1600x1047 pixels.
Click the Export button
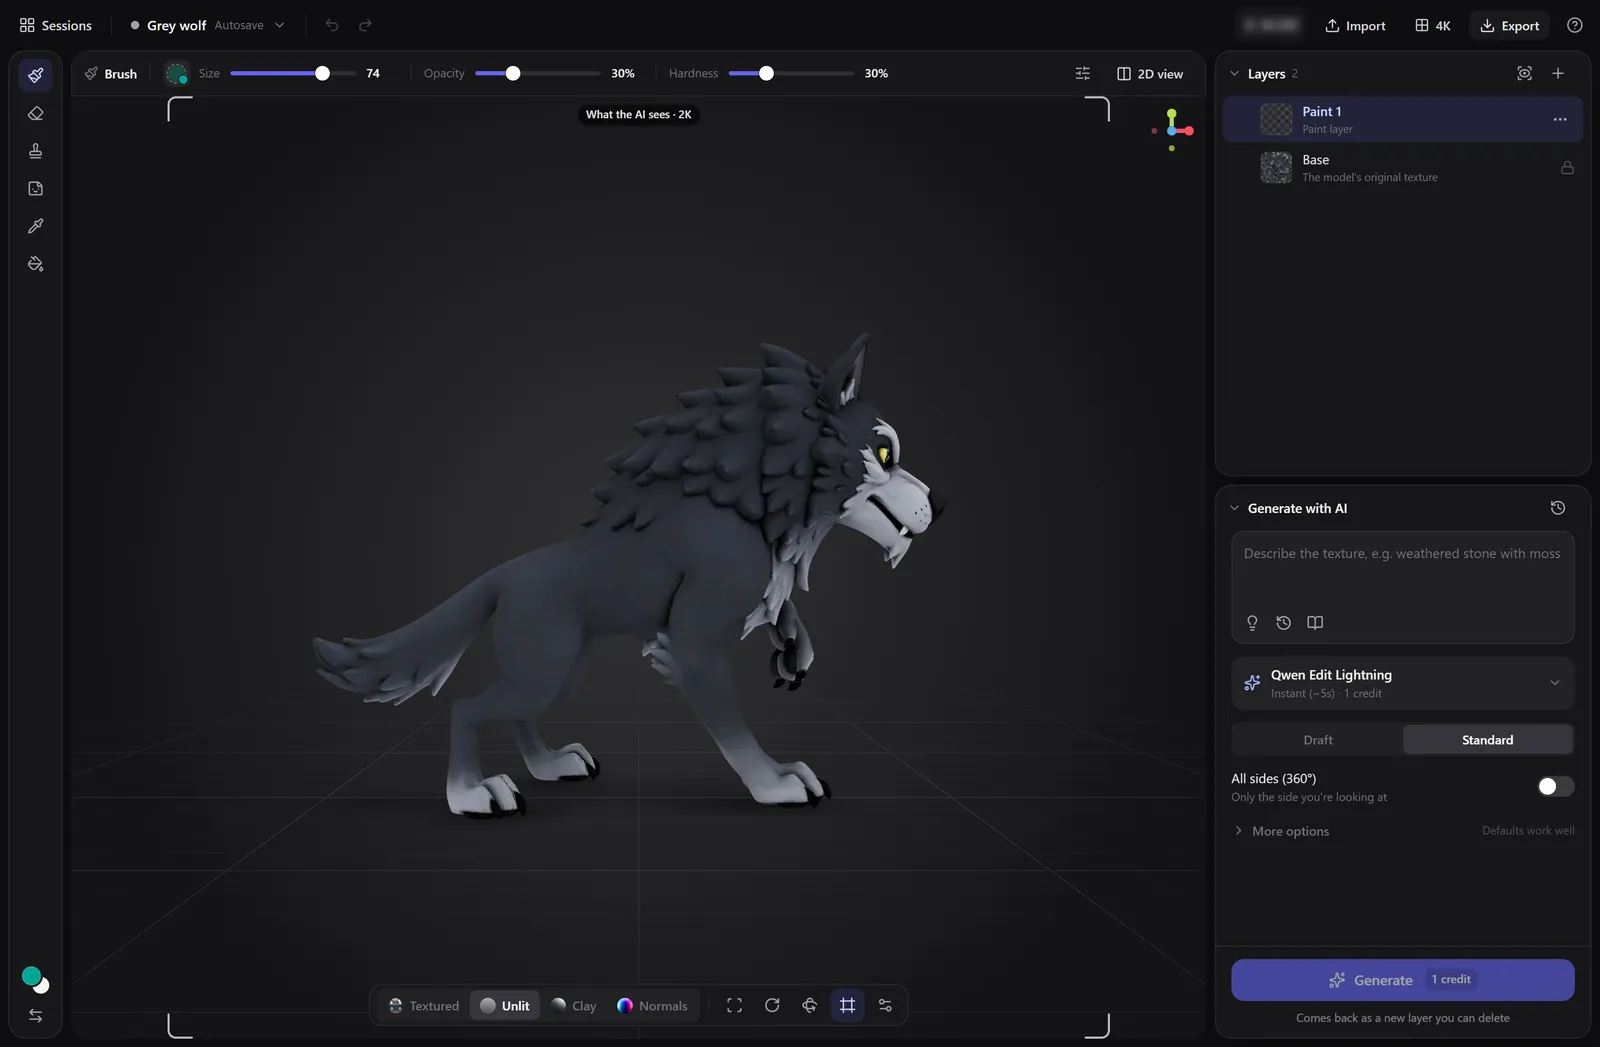click(x=1510, y=25)
